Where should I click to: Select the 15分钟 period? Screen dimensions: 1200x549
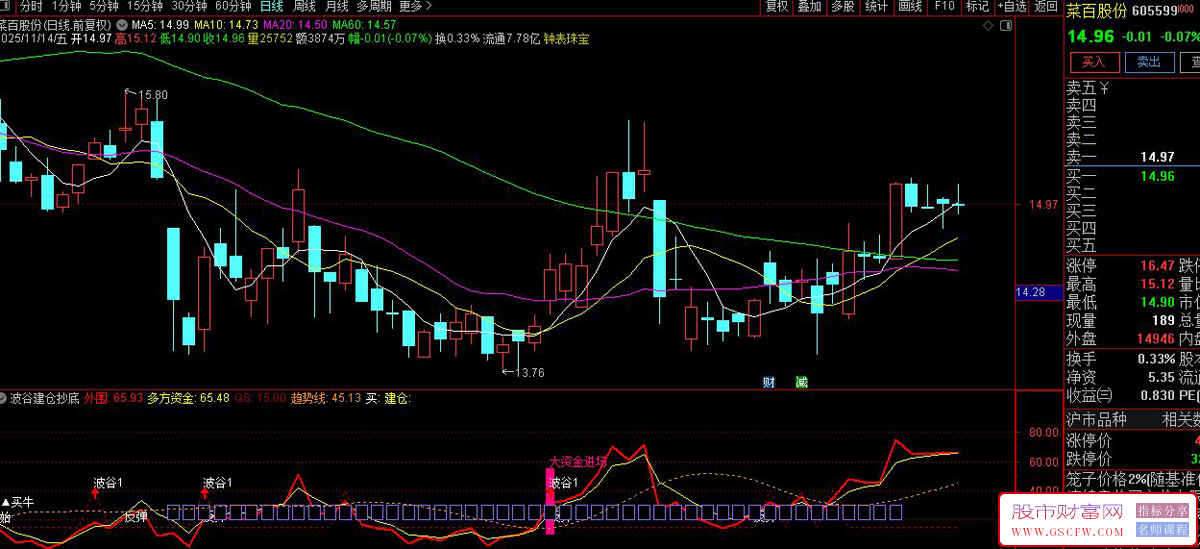pyautogui.click(x=144, y=6)
